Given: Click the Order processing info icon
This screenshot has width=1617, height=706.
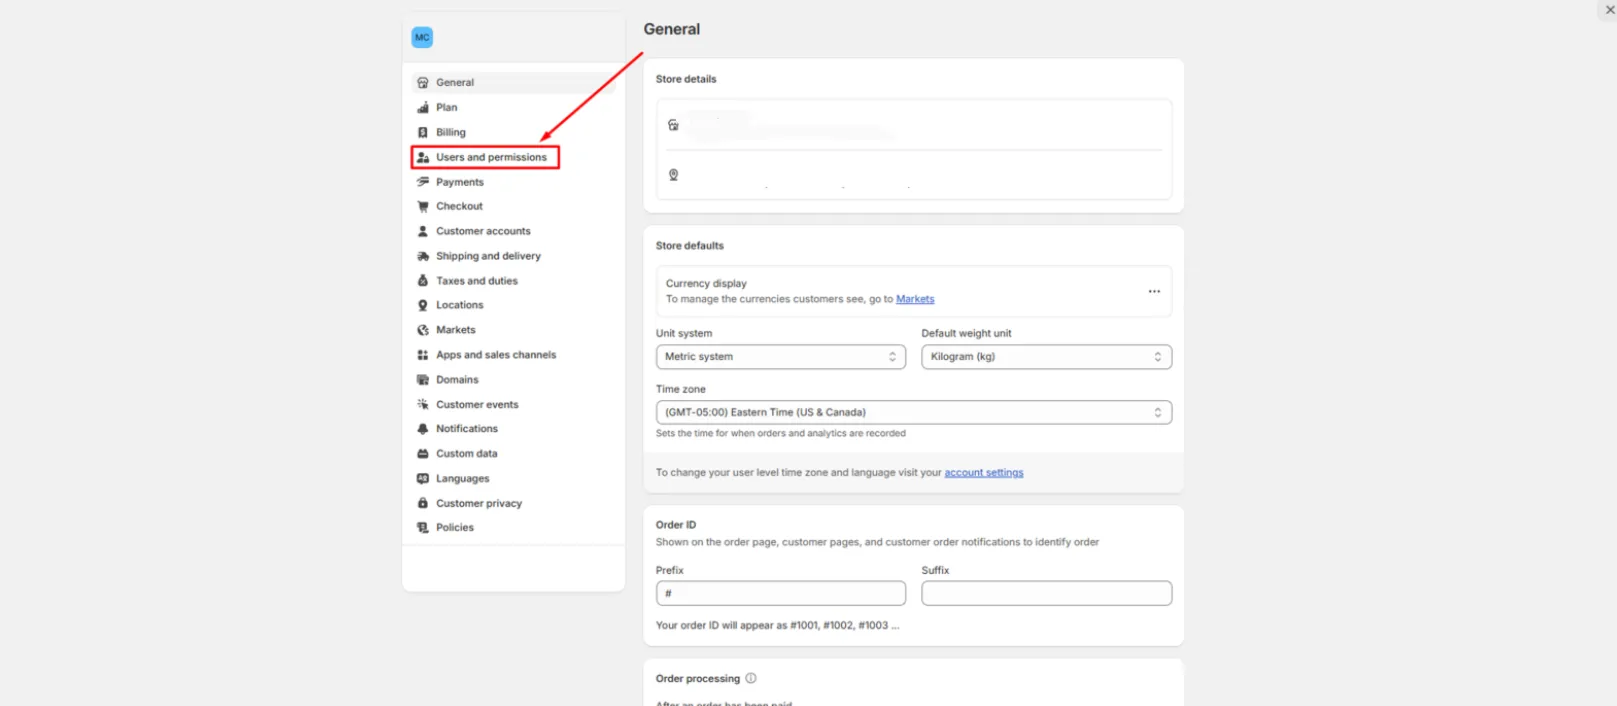Looking at the screenshot, I should point(751,678).
